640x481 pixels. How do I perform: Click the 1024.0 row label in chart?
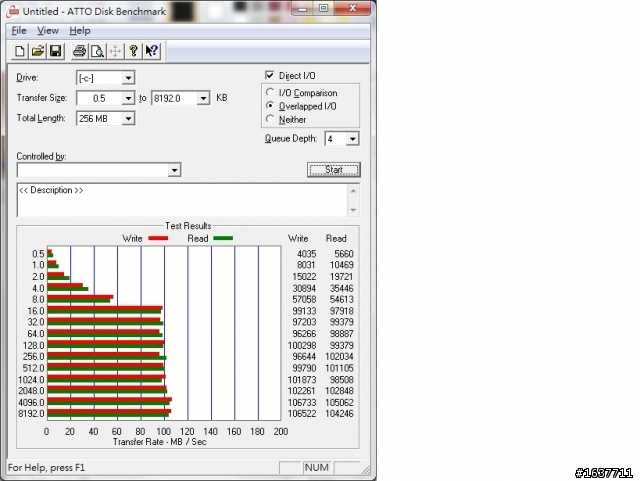[31, 380]
